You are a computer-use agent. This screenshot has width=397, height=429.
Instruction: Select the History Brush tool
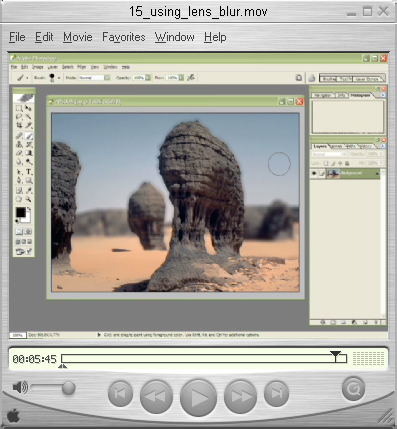[x=29, y=145]
